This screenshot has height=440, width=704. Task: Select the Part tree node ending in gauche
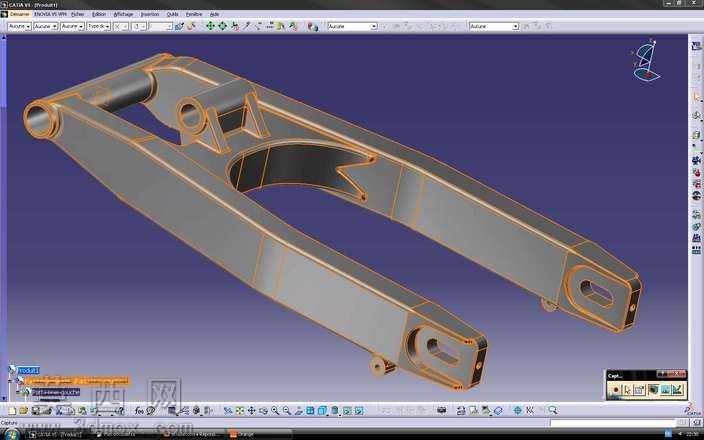(56, 392)
